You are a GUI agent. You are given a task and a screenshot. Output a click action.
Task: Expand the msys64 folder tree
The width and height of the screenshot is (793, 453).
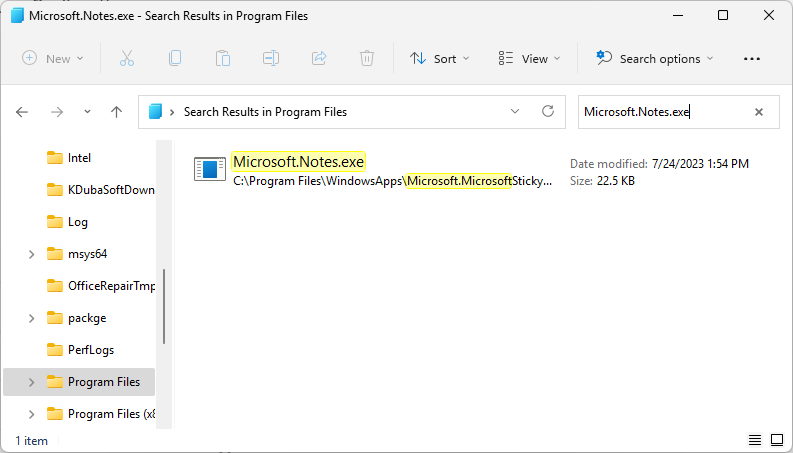point(31,254)
